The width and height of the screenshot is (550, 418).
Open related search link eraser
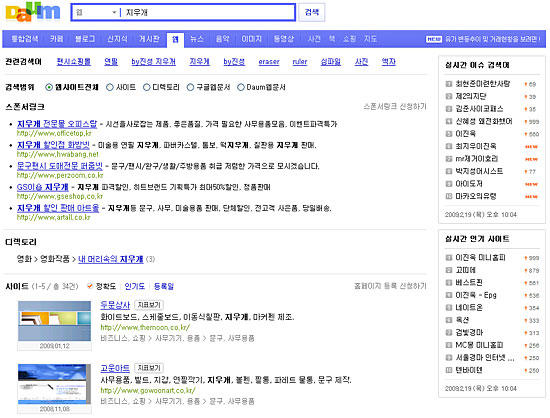pyautogui.click(x=269, y=62)
